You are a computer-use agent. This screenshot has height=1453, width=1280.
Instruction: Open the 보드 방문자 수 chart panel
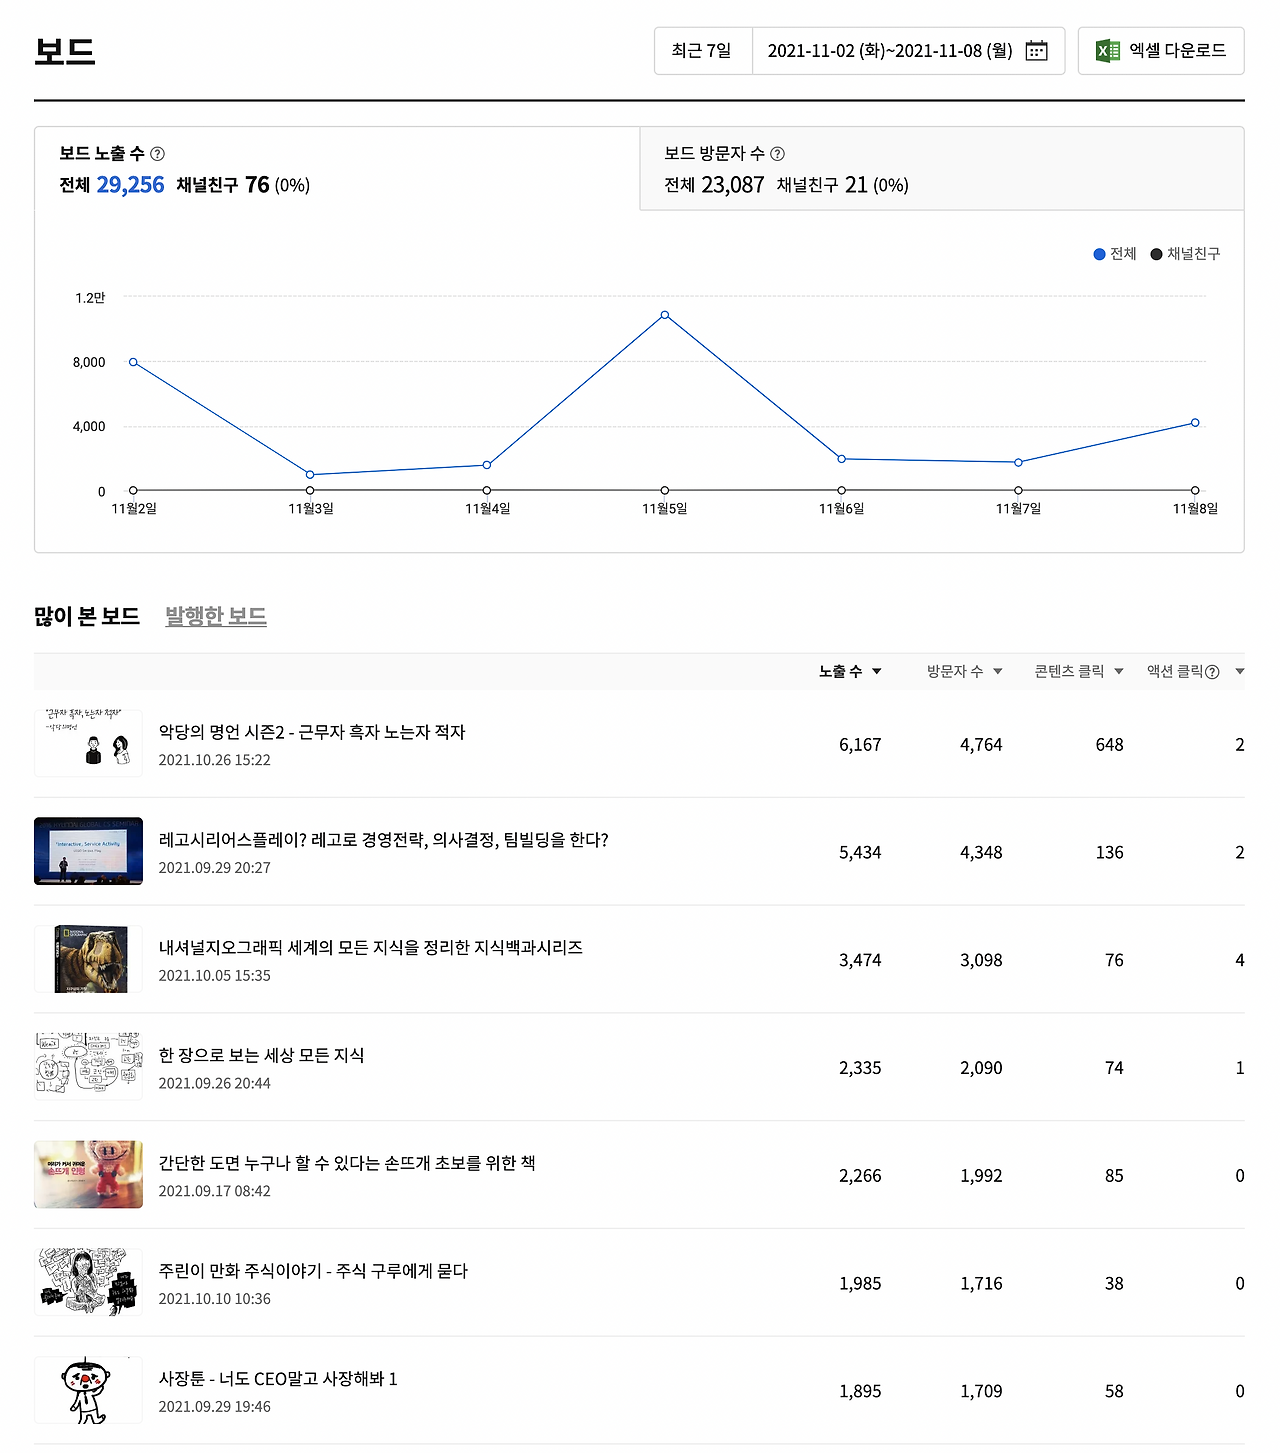(x=941, y=169)
